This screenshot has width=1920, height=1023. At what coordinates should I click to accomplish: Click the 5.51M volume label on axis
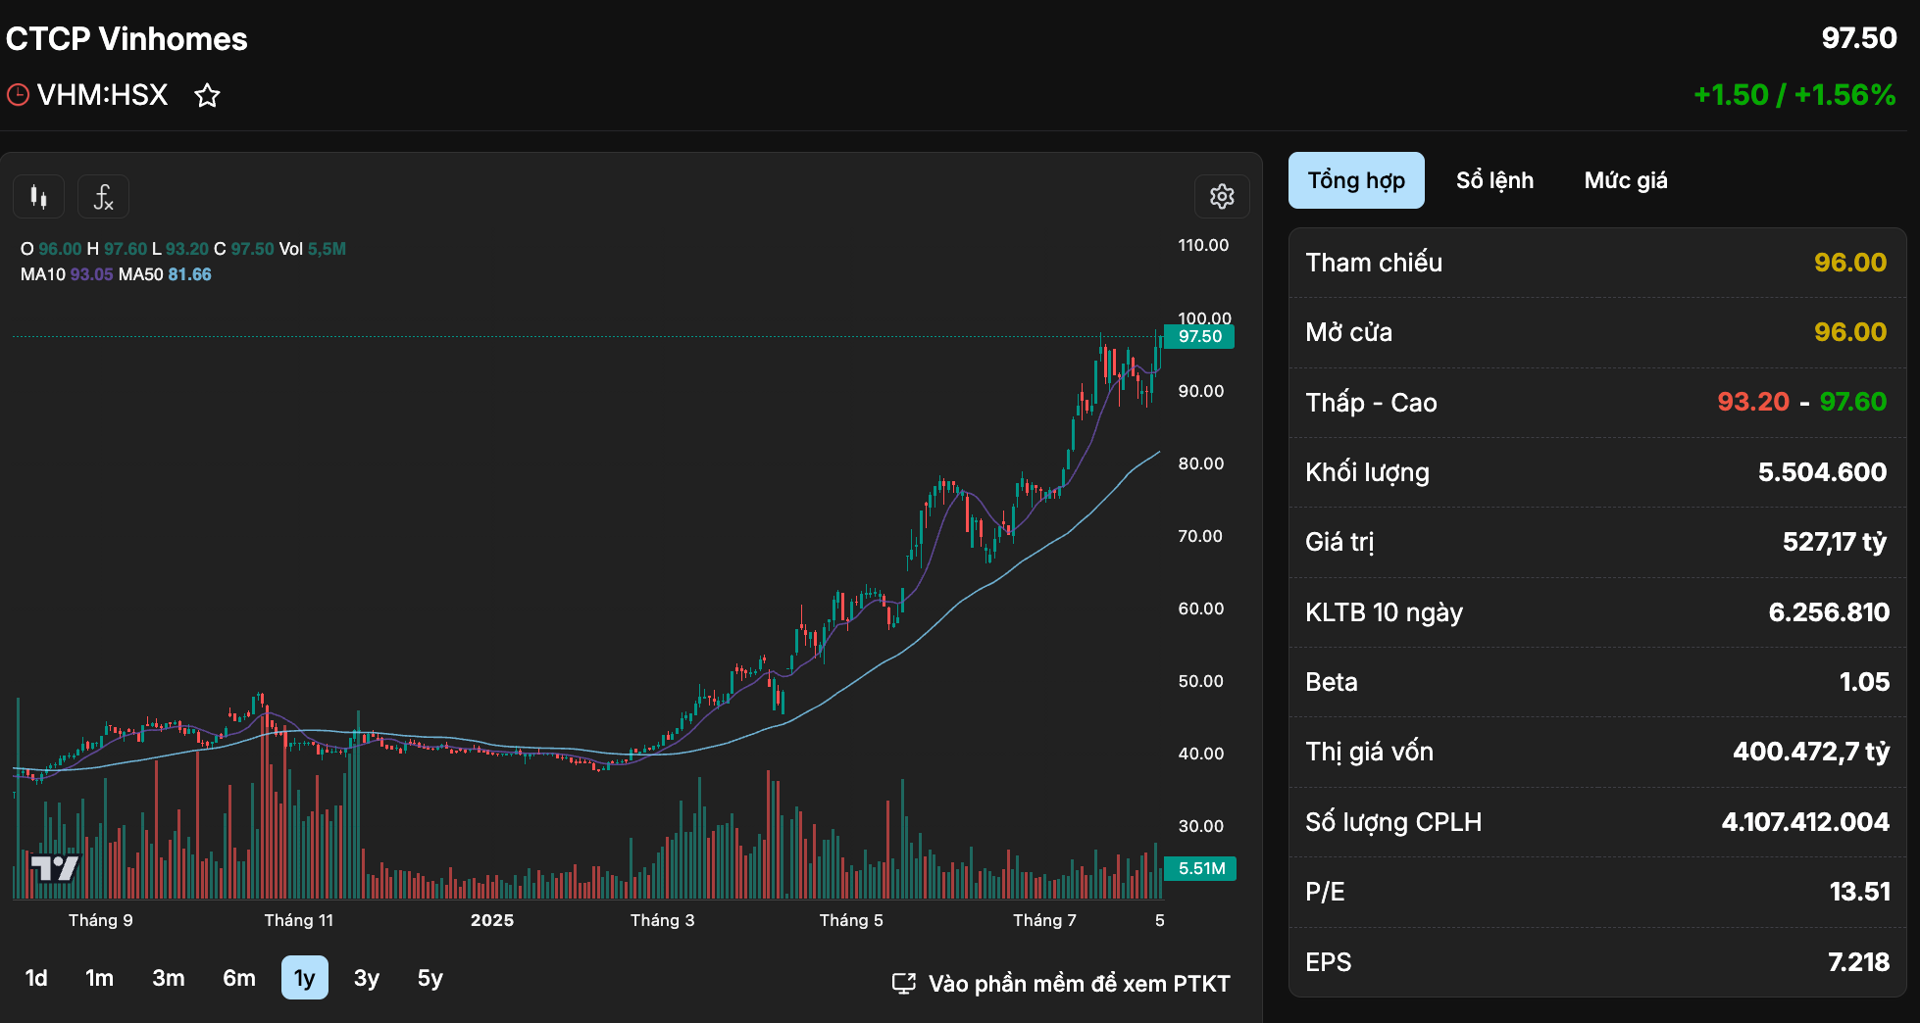click(1200, 869)
